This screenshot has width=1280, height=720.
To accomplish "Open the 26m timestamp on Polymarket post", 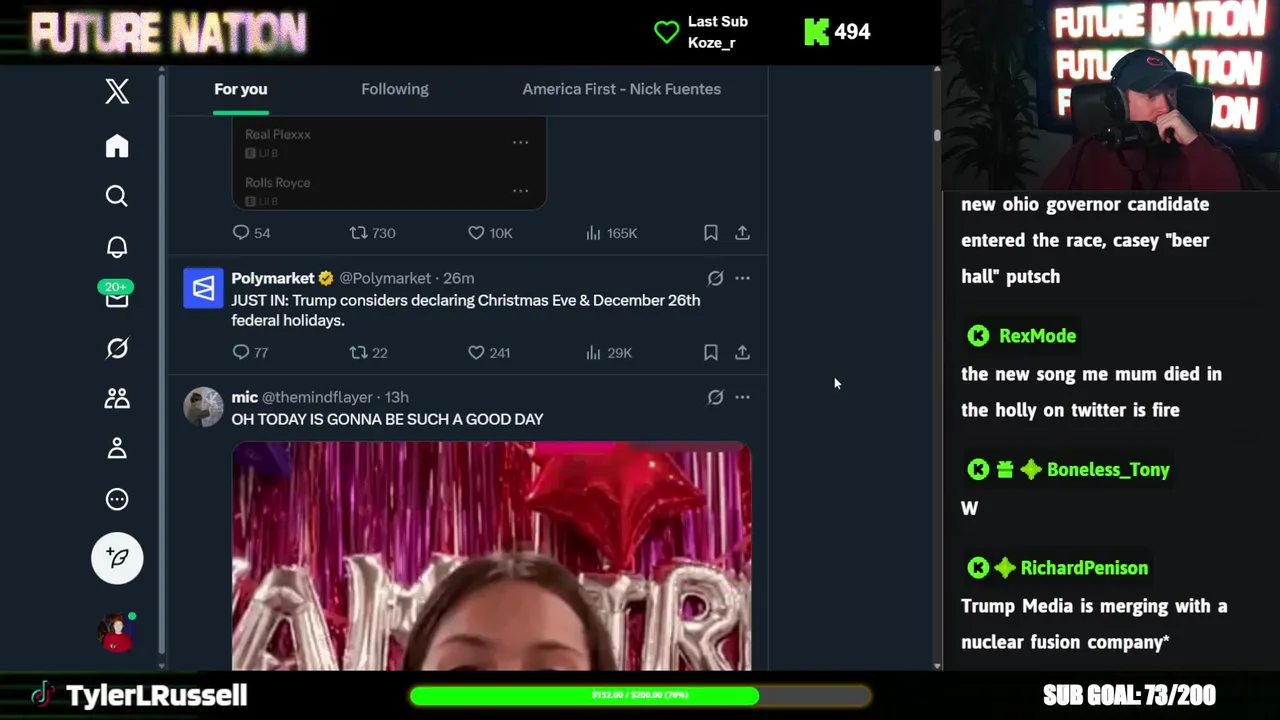I will point(459,278).
